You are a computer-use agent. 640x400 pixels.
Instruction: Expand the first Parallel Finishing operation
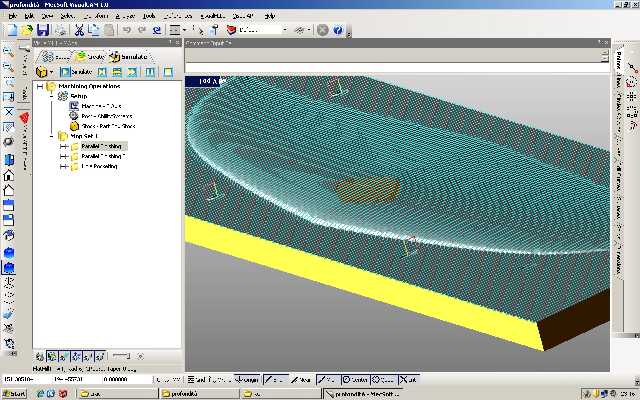coord(63,147)
